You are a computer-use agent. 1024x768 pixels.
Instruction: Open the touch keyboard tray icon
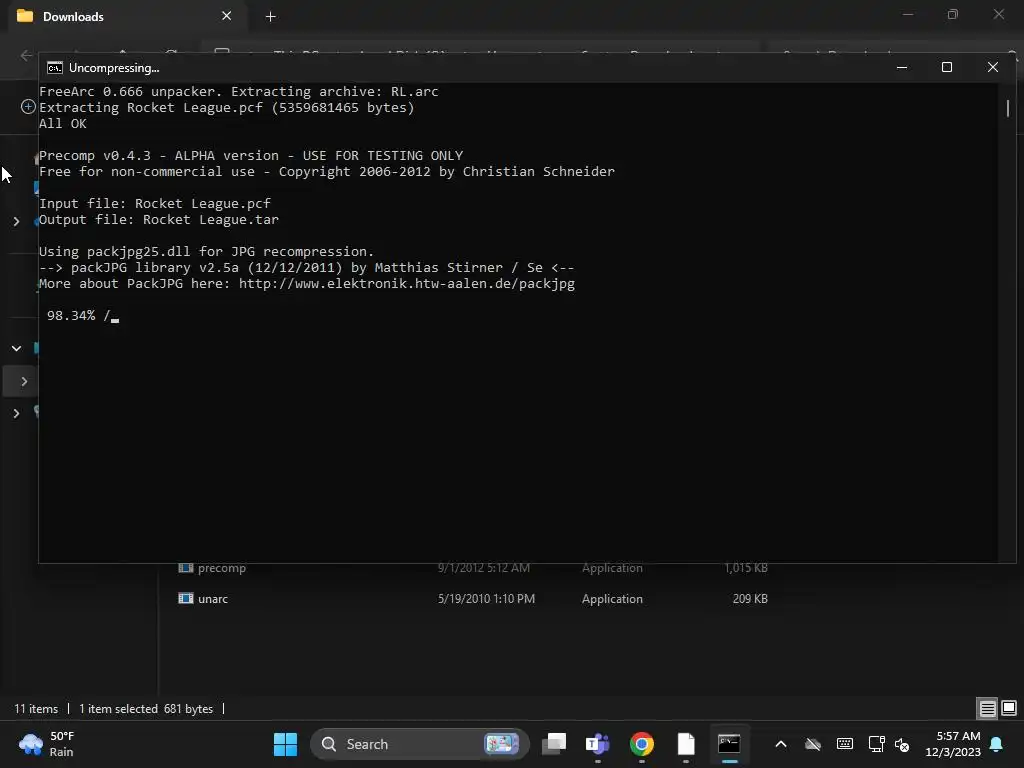click(844, 744)
